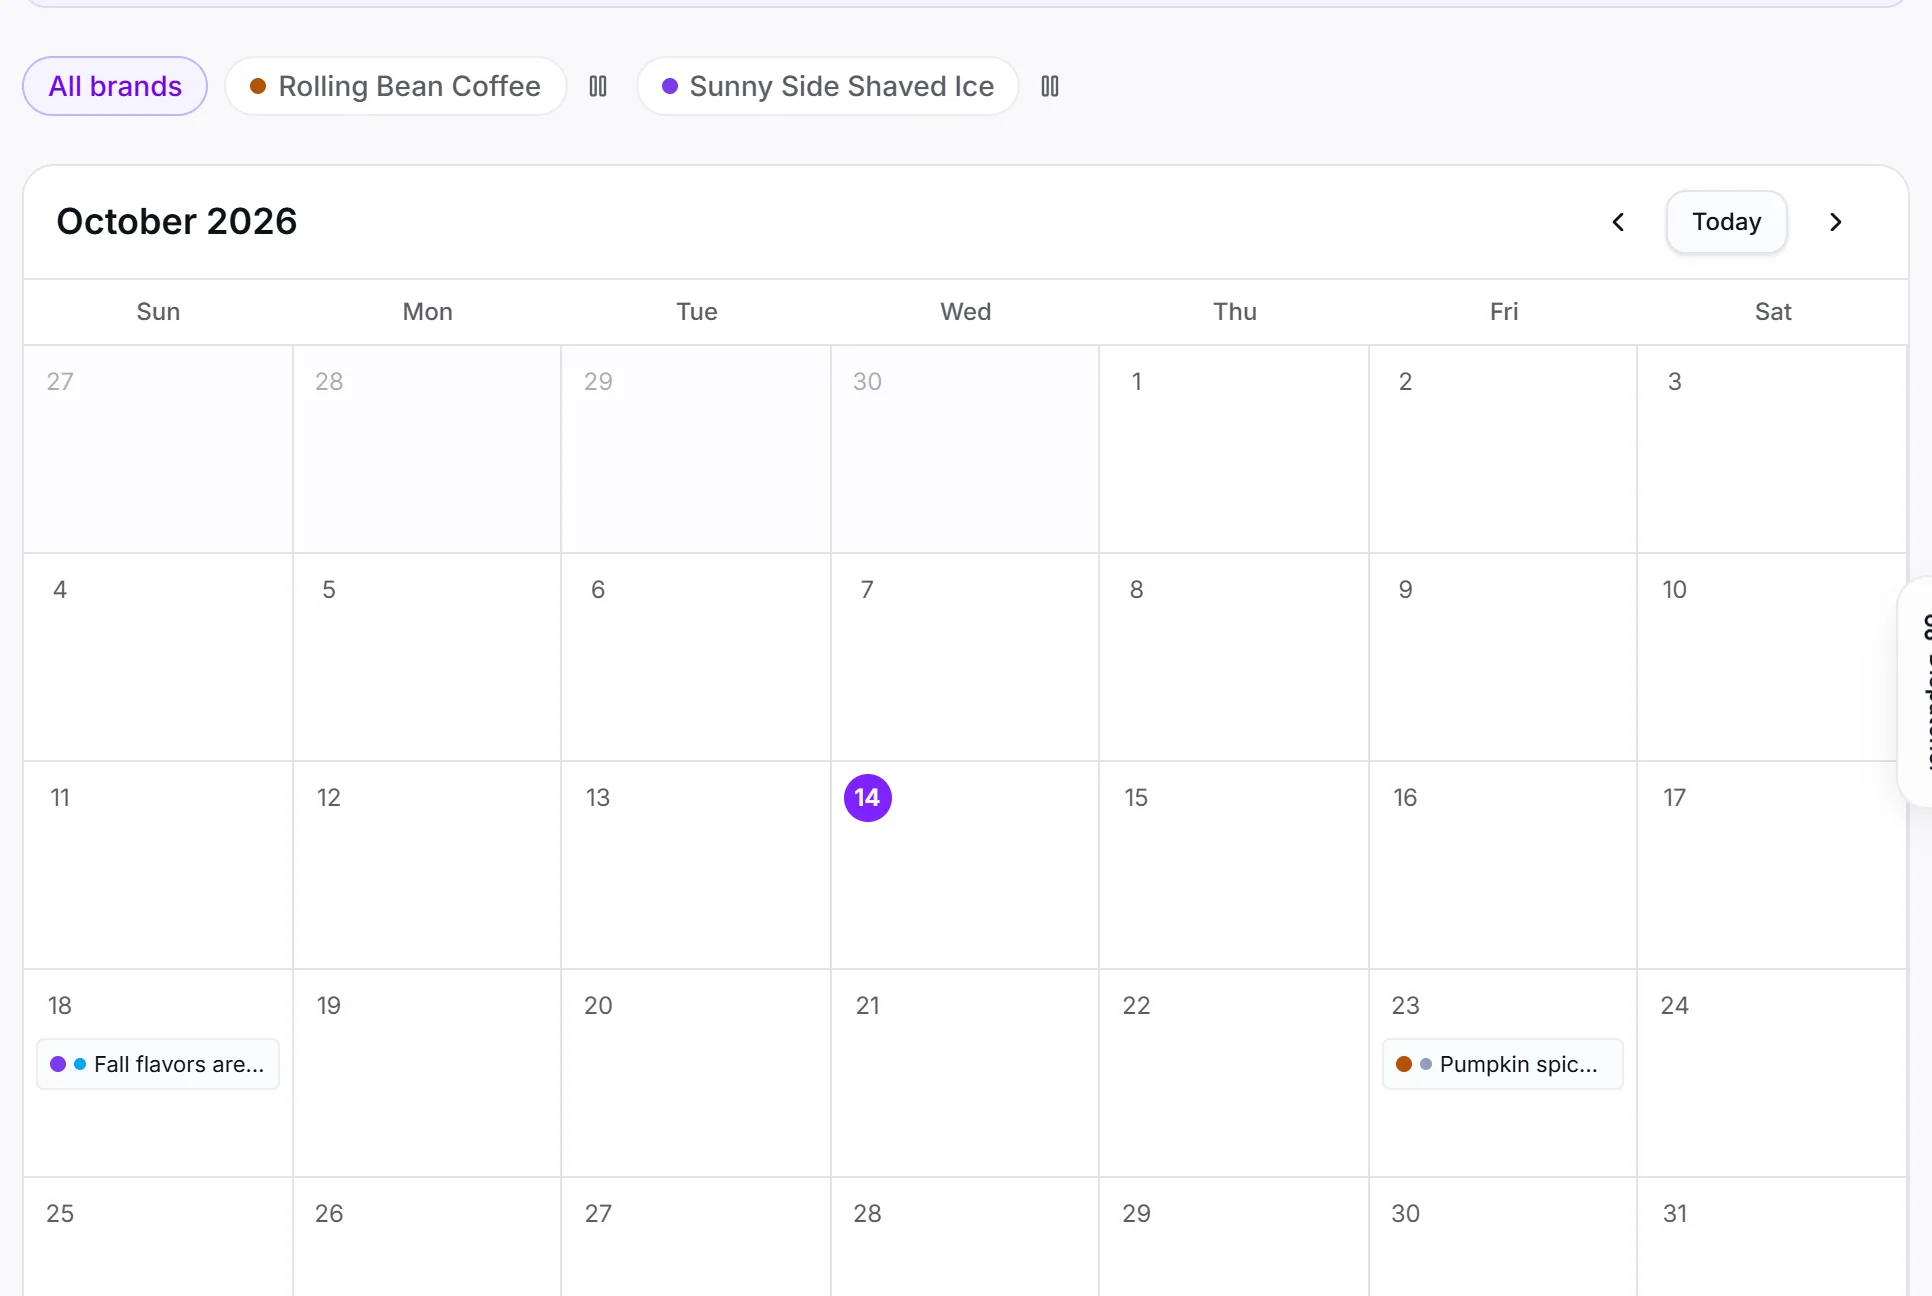Pause Rolling Bean Coffee brand icon
Image resolution: width=1932 pixels, height=1296 pixels.
tap(598, 86)
